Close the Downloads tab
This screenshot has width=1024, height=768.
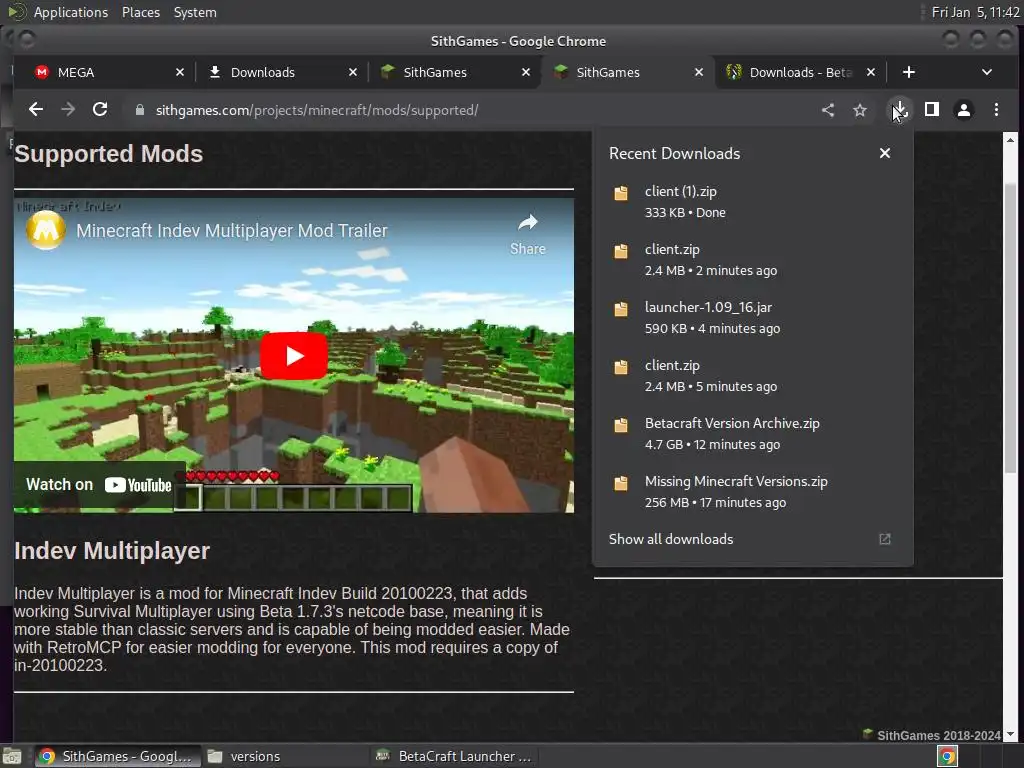(353, 72)
